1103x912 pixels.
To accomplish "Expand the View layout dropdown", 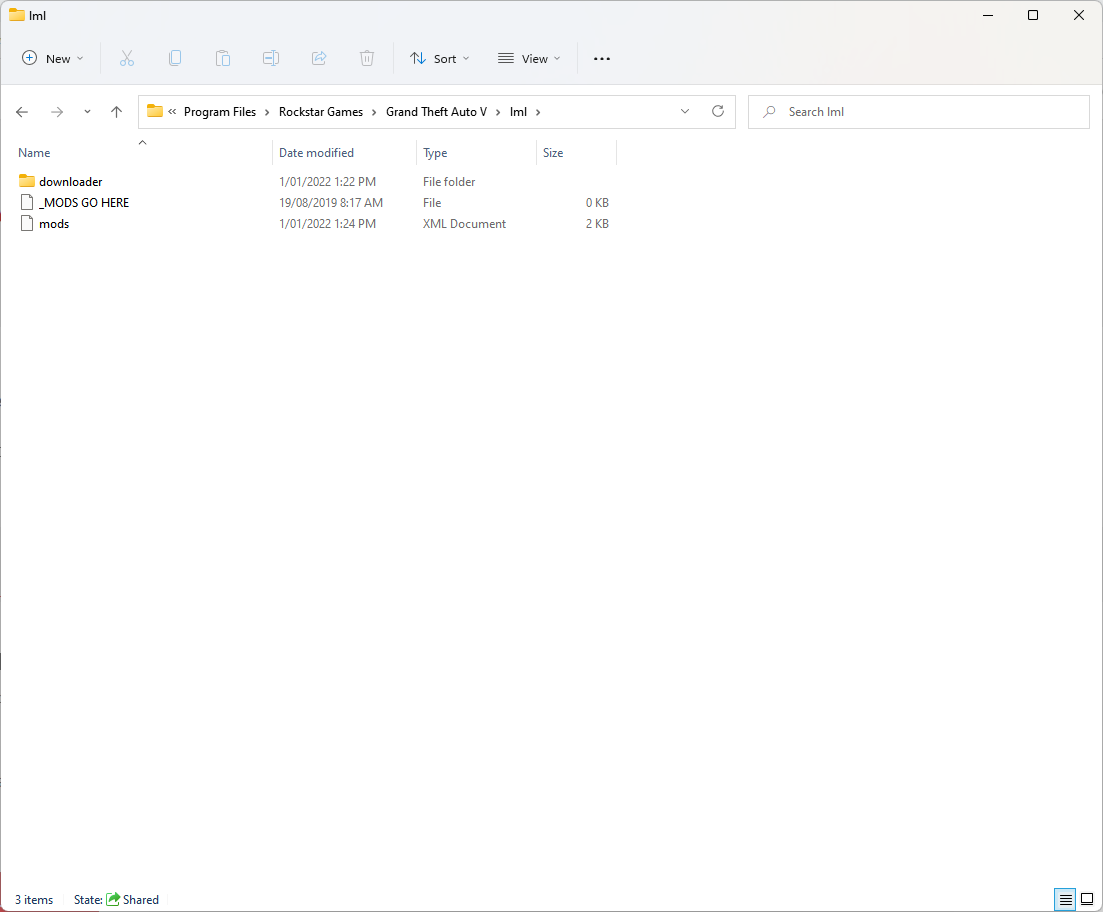I will (x=529, y=59).
